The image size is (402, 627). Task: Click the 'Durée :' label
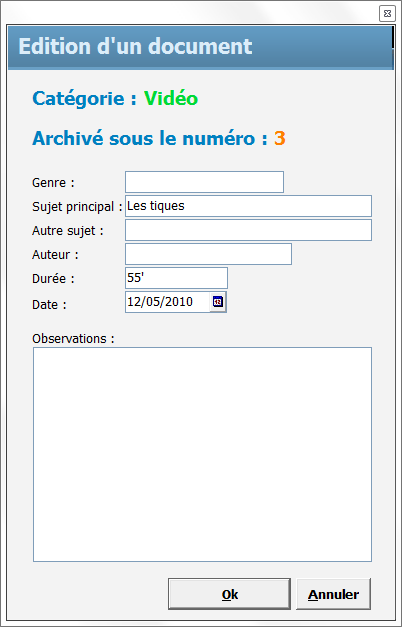pyautogui.click(x=53, y=279)
